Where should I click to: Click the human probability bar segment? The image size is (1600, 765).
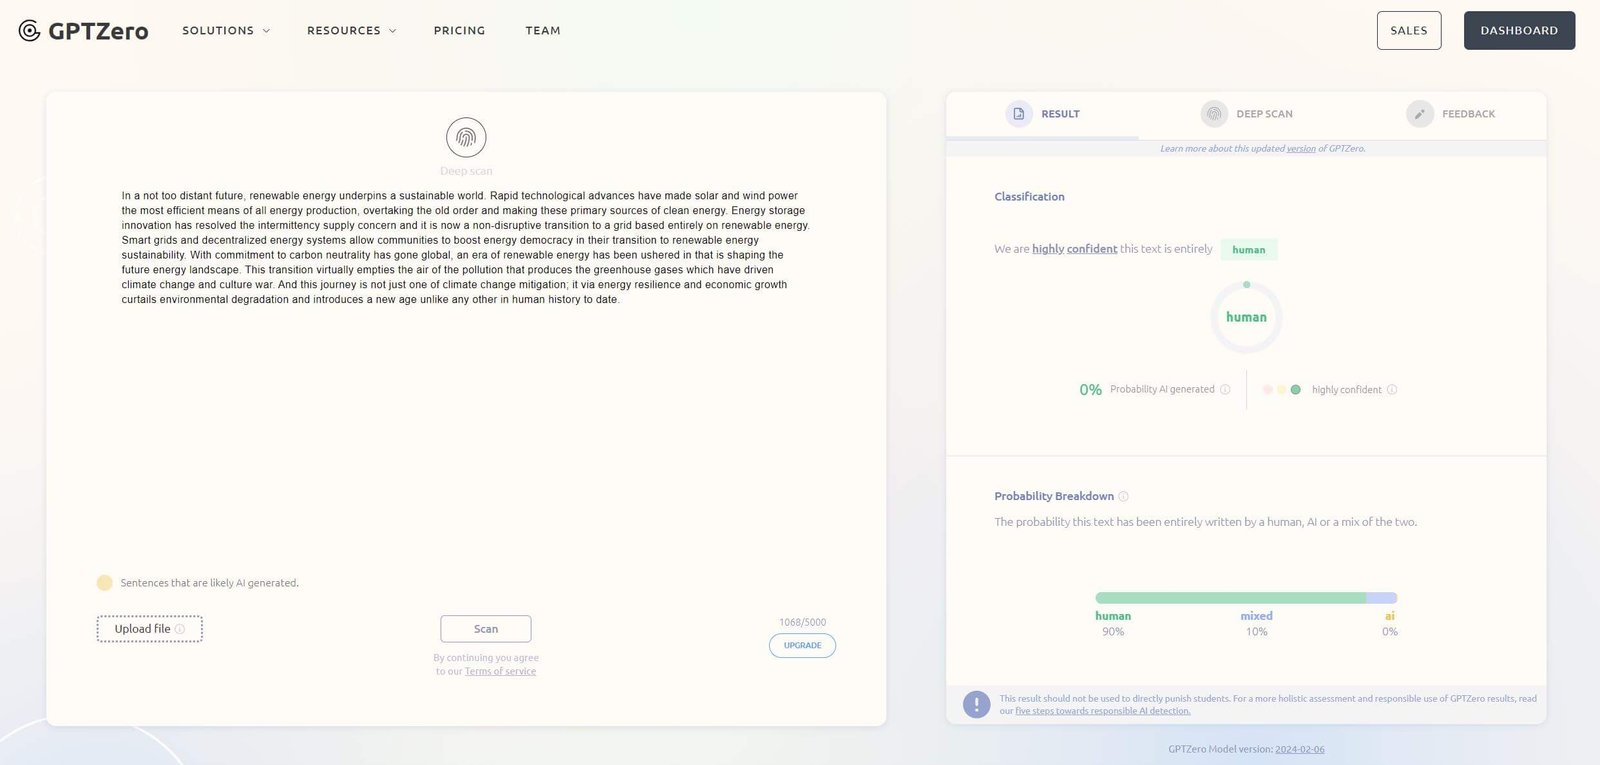(1230, 598)
